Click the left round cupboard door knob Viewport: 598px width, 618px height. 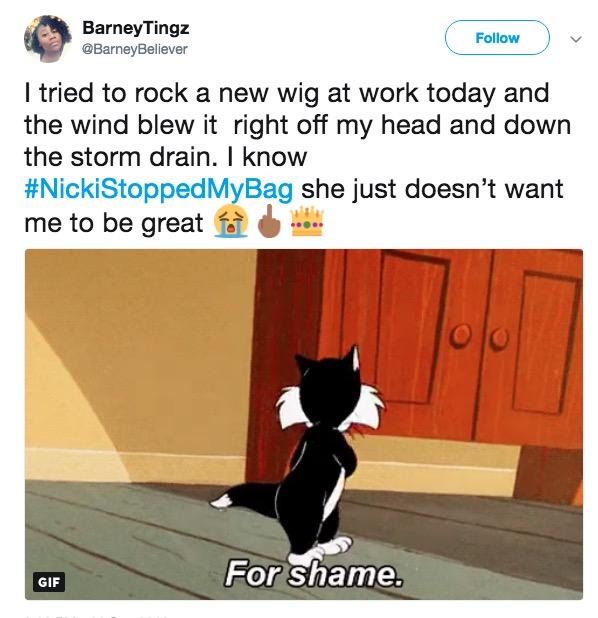461,336
